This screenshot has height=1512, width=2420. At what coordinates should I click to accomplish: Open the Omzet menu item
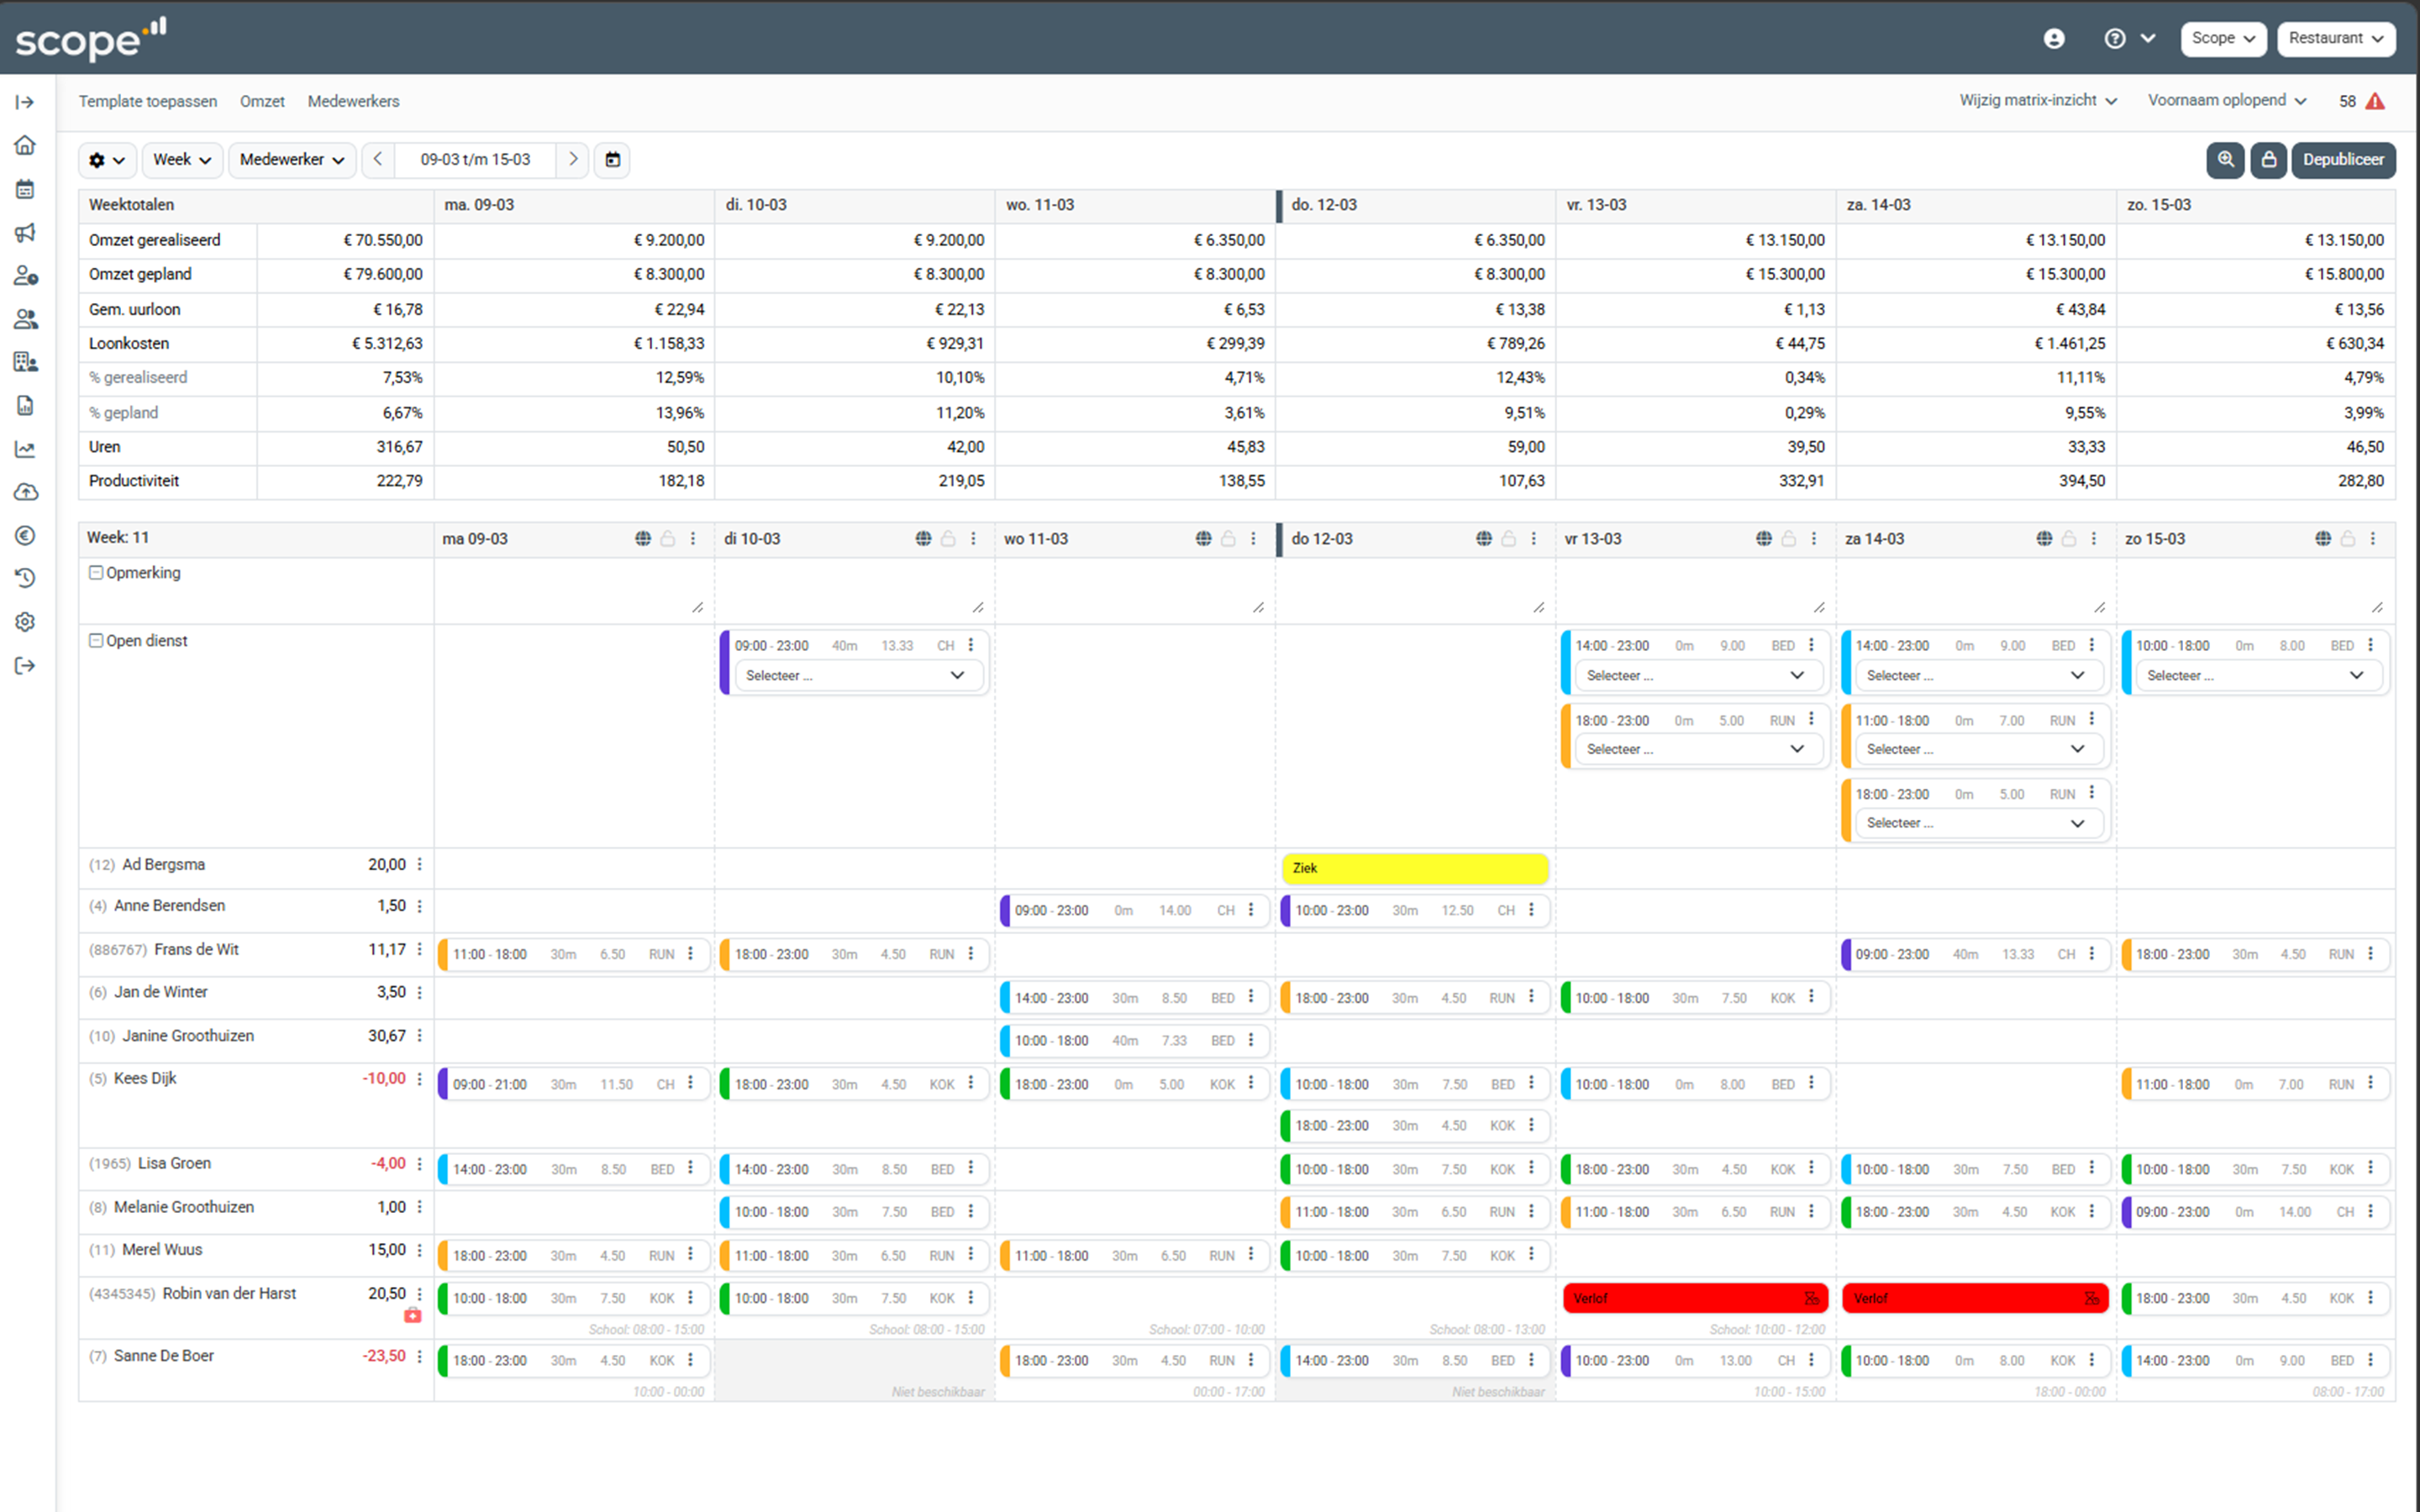[262, 101]
